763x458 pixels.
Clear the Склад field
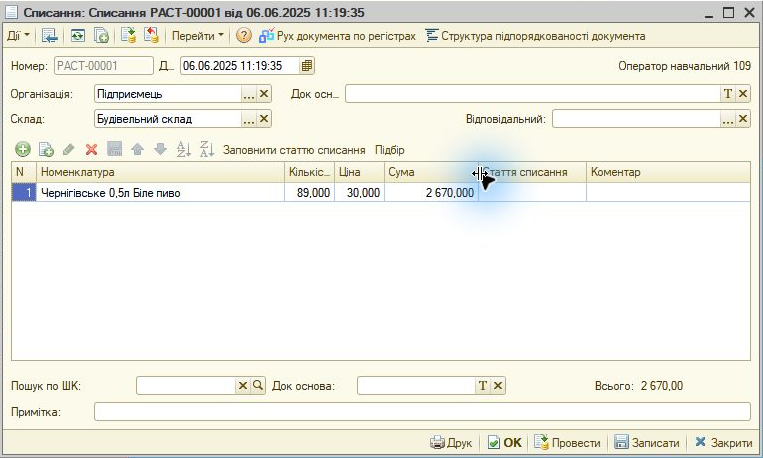coord(264,119)
